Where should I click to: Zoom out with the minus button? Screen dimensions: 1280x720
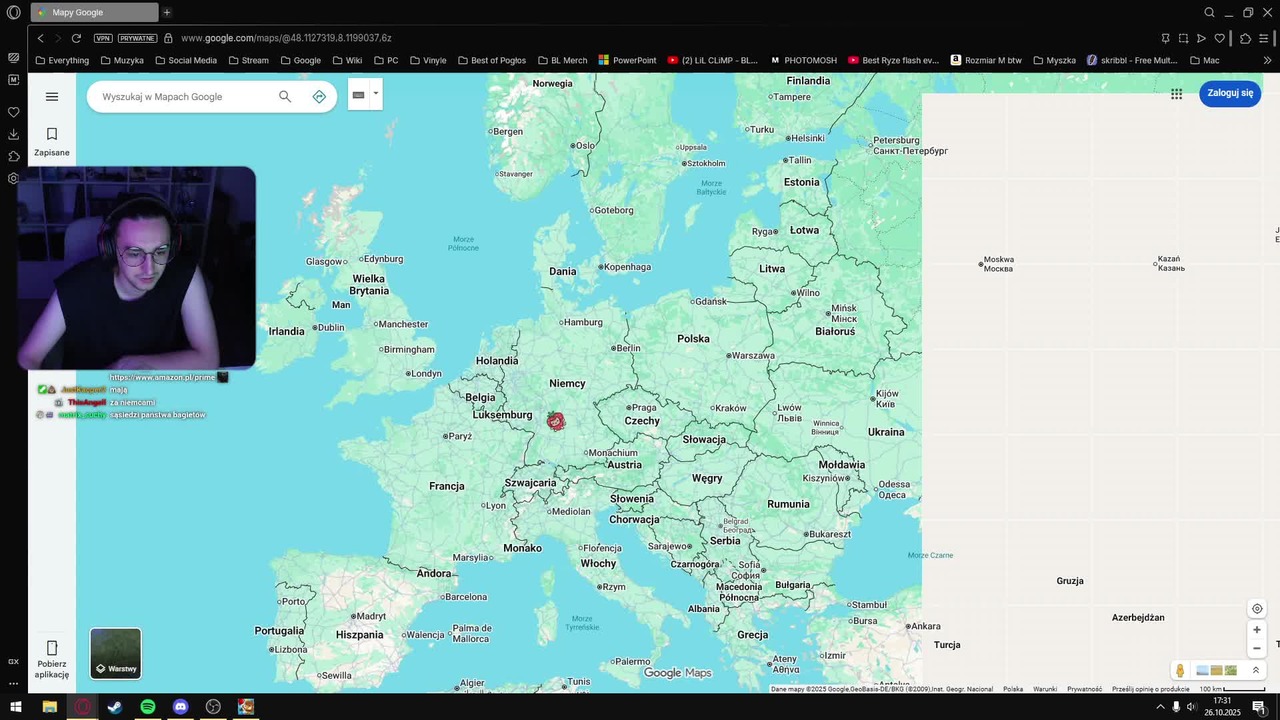[1257, 648]
